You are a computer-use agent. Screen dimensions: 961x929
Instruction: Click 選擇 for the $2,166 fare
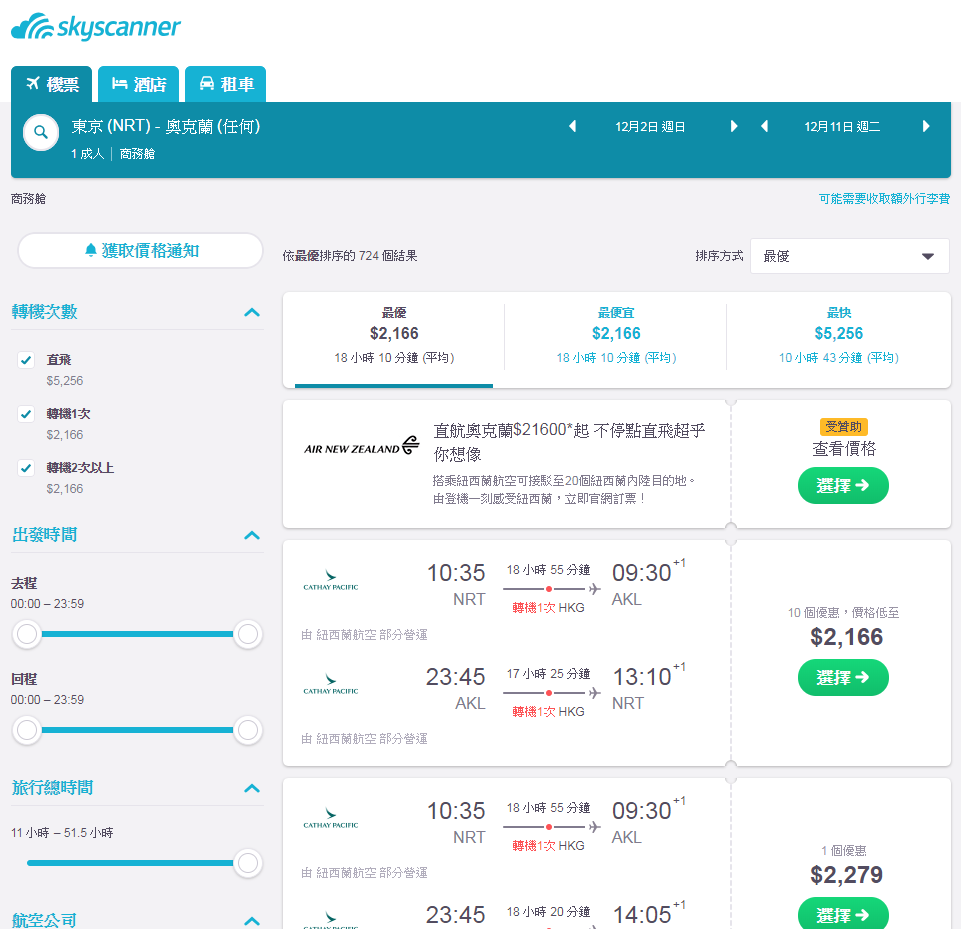pyautogui.click(x=843, y=677)
